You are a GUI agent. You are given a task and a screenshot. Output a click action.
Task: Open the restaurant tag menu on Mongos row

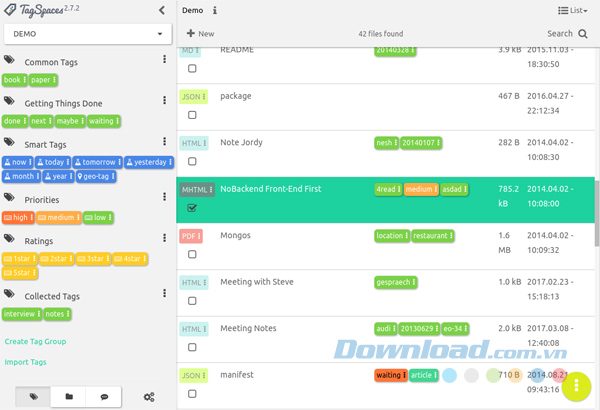pos(451,236)
